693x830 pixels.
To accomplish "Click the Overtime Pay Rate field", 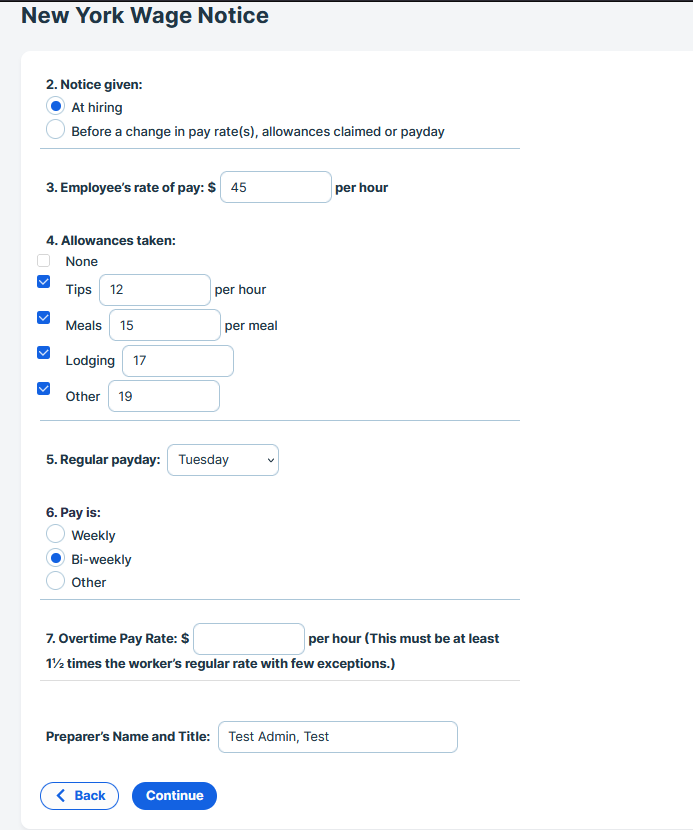I will pyautogui.click(x=249, y=639).
